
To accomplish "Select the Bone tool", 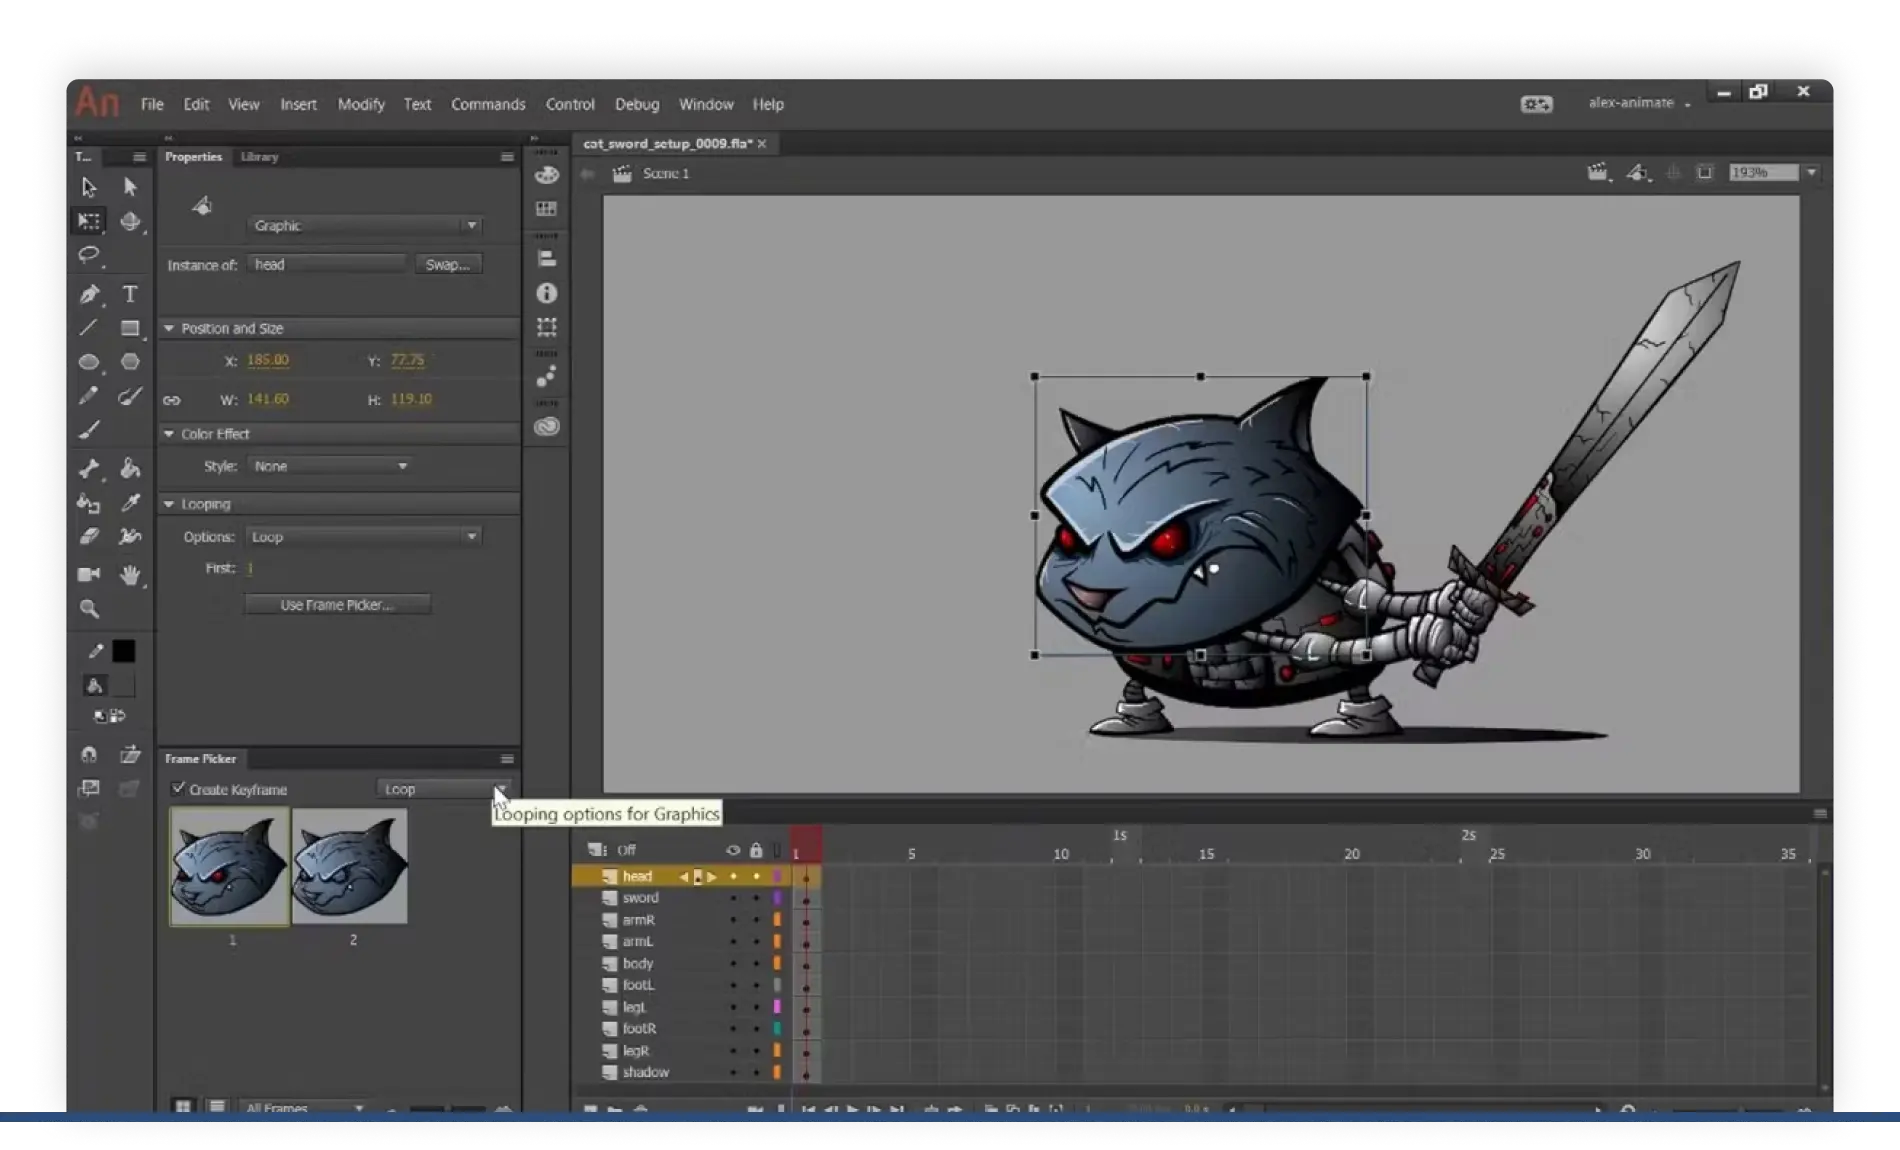I will click(89, 468).
